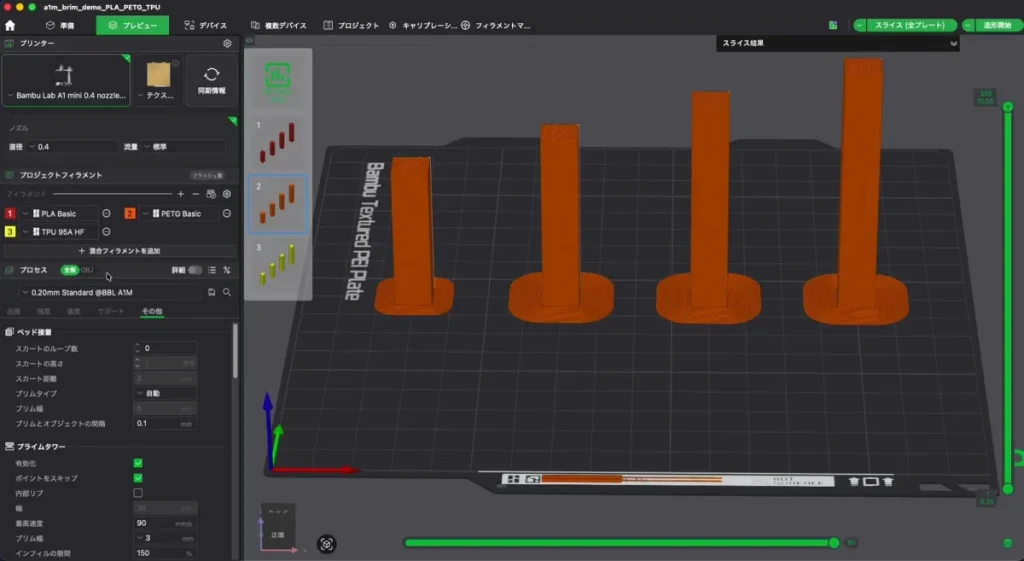Open the キャリブレーション tab
Screen dimensions: 1024x561
pyautogui.click(x=423, y=25)
